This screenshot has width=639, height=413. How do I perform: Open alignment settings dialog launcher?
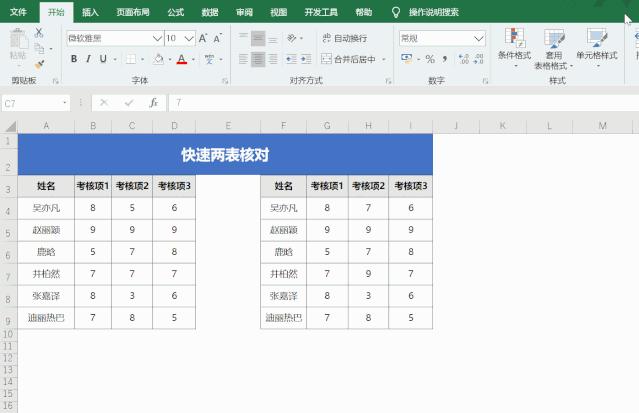coord(388,81)
